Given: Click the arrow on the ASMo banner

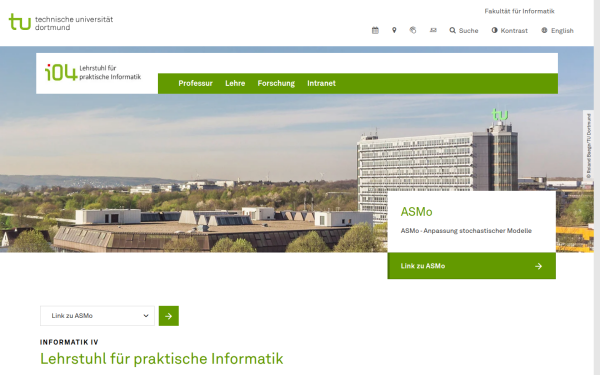Looking at the screenshot, I should 538,266.
